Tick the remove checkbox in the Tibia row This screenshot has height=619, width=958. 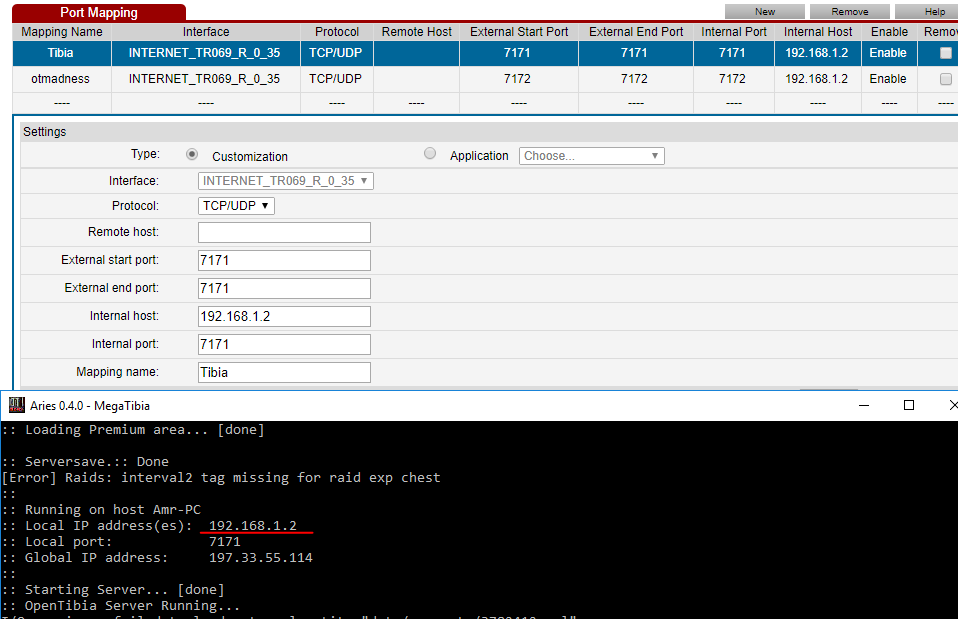945,53
